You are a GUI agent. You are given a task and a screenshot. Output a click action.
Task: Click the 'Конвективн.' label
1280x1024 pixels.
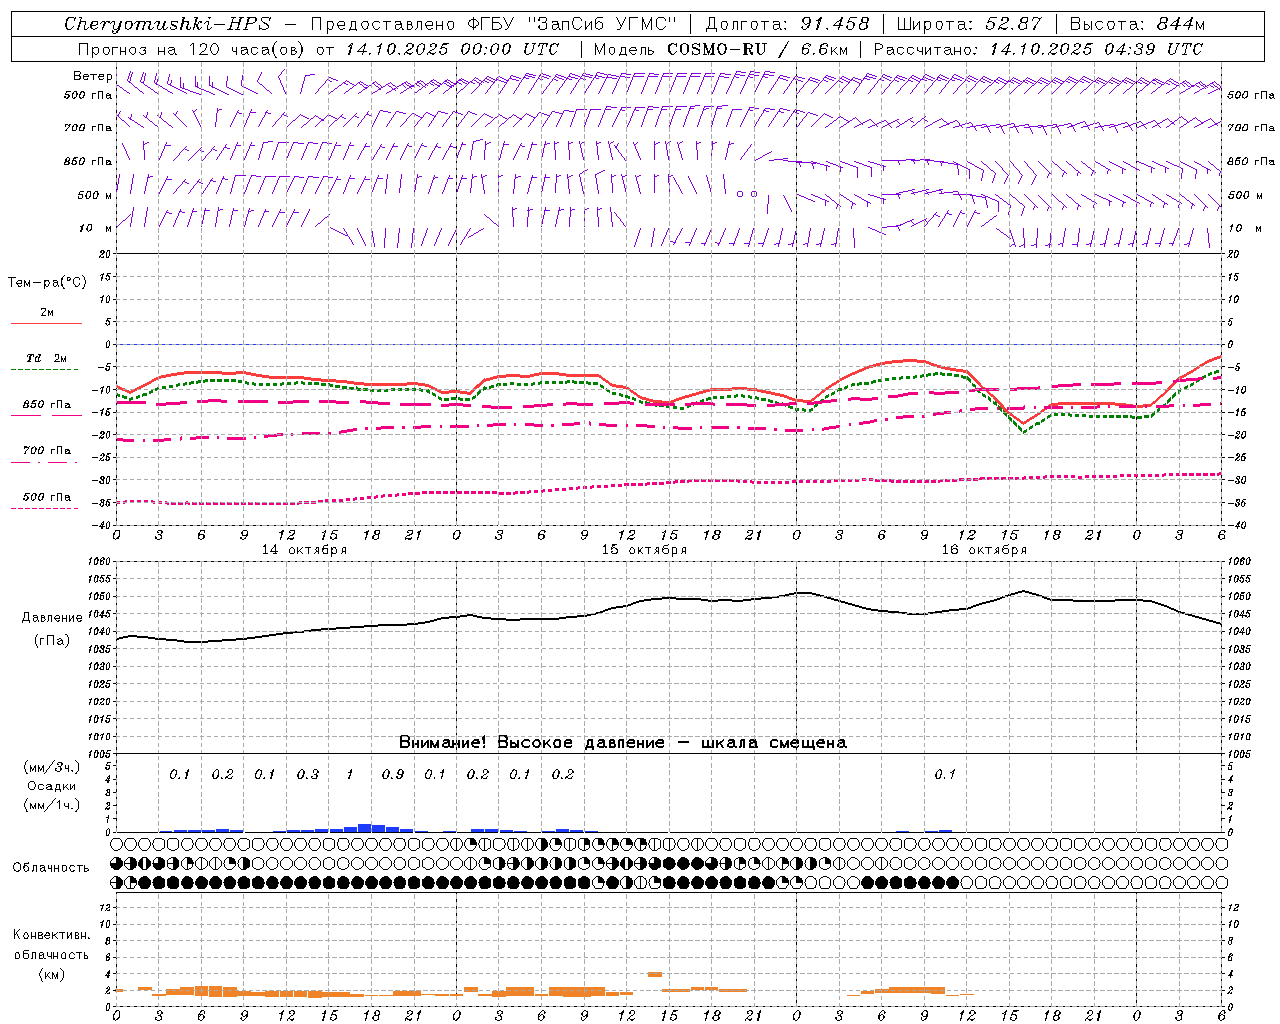pos(52,935)
